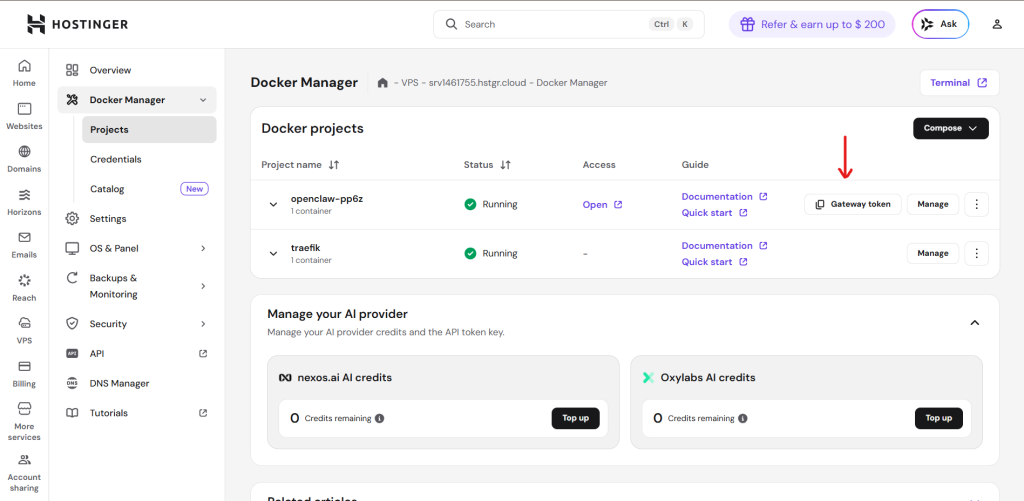
Task: Open the openclaw-pp6z three-dot menu
Action: [976, 204]
